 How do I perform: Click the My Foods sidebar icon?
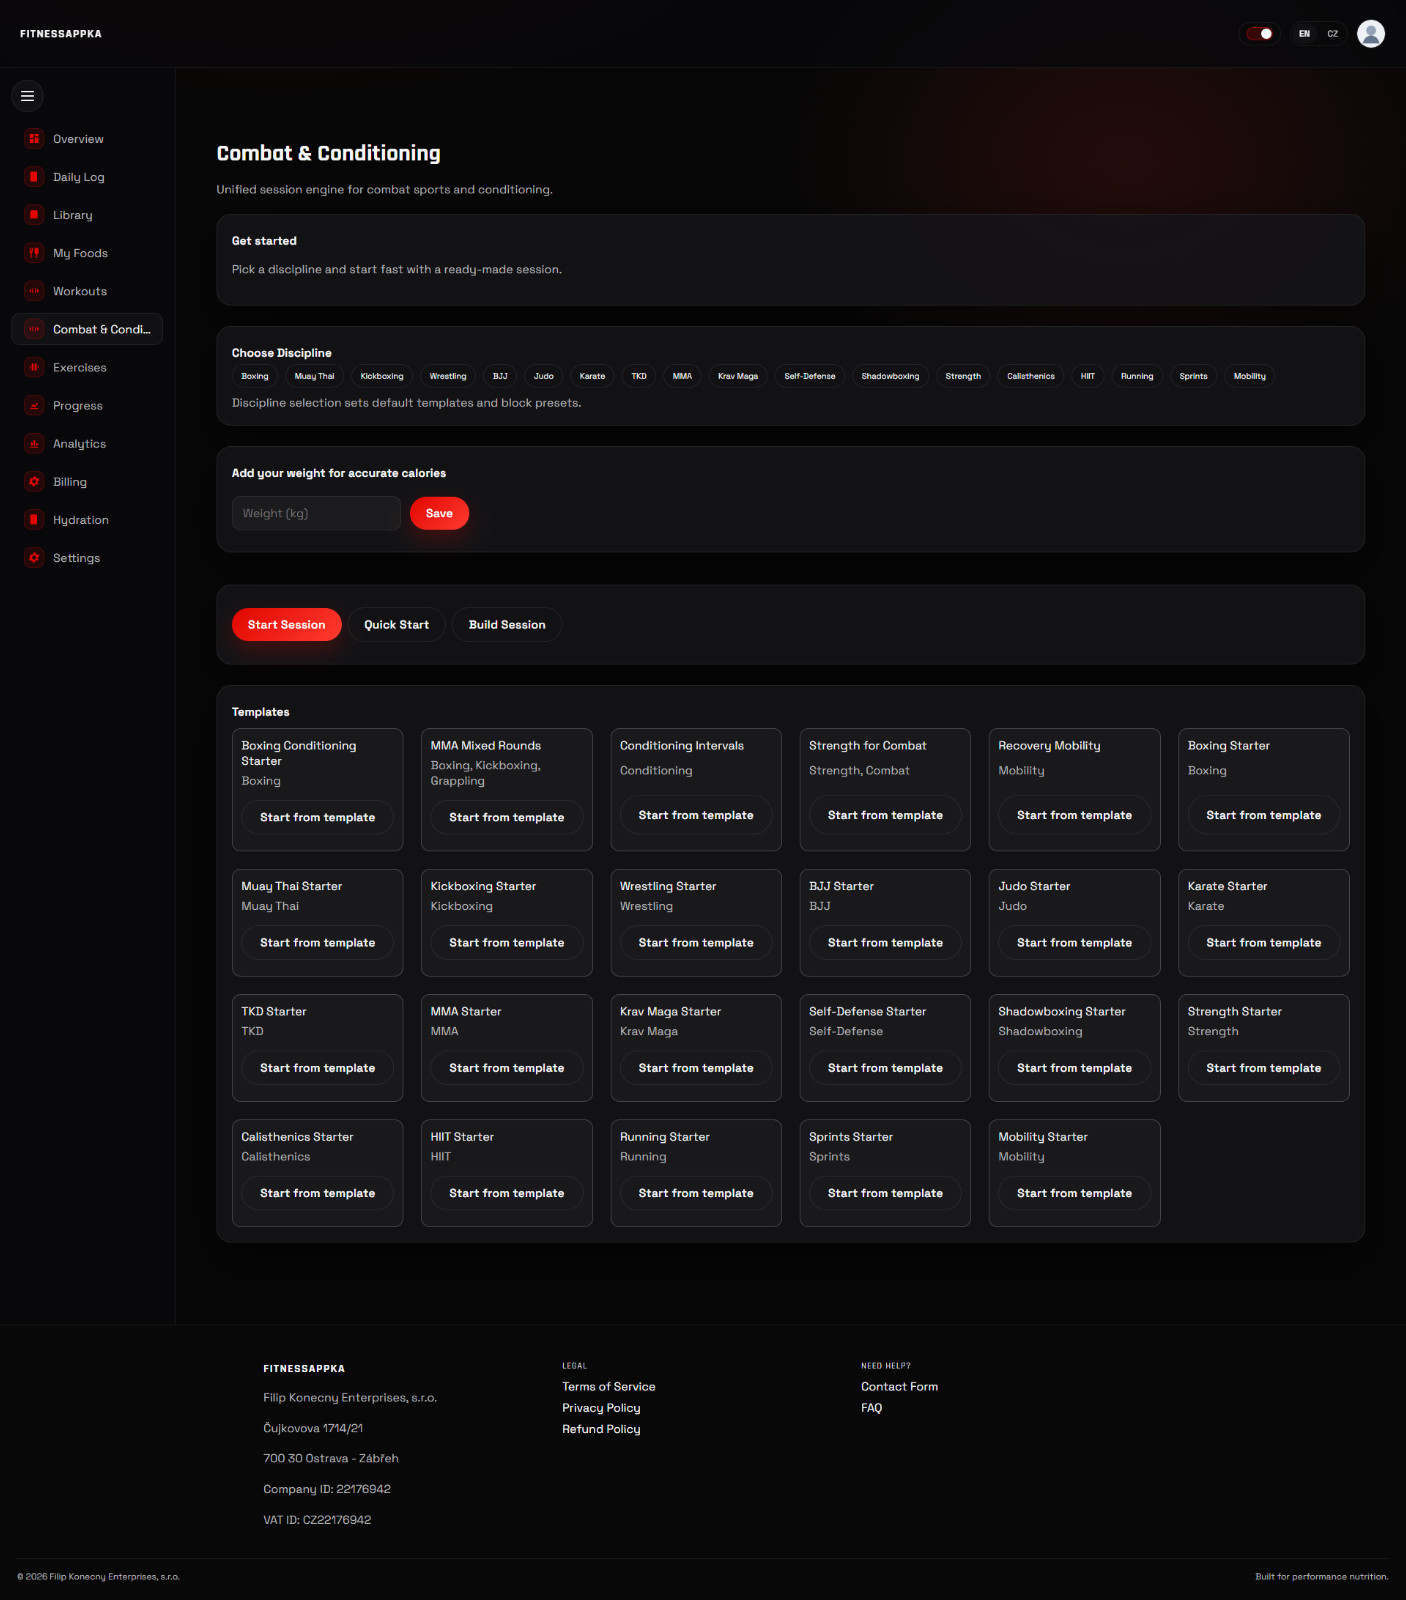34,253
